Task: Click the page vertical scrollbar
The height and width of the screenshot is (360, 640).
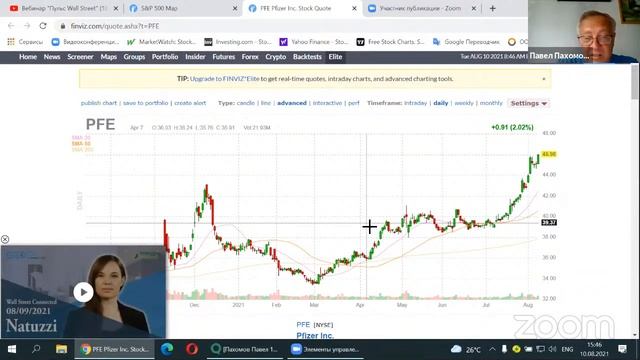Action: pos(635,82)
